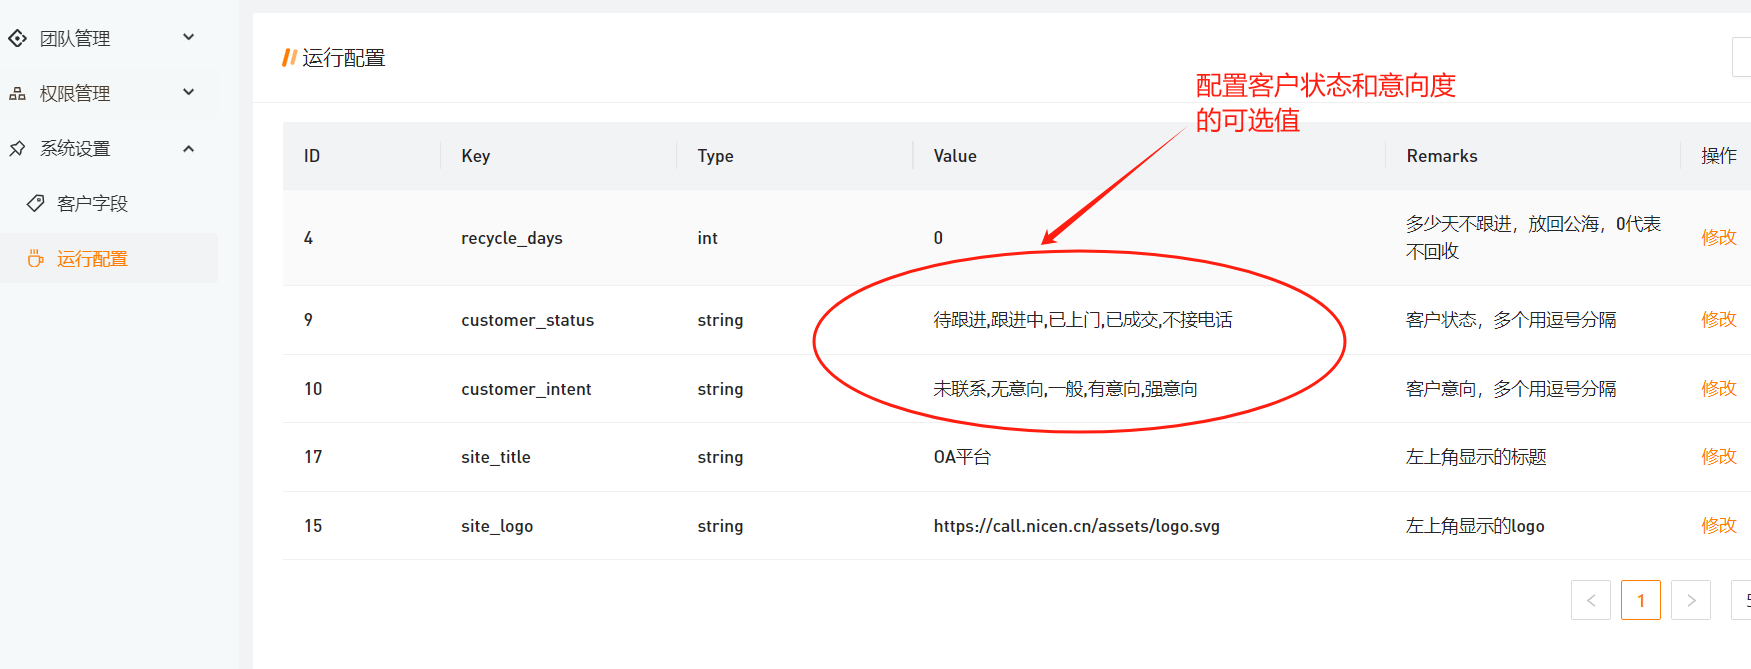The image size is (1751, 669).
Task: Click the Value column header
Action: coord(955,156)
